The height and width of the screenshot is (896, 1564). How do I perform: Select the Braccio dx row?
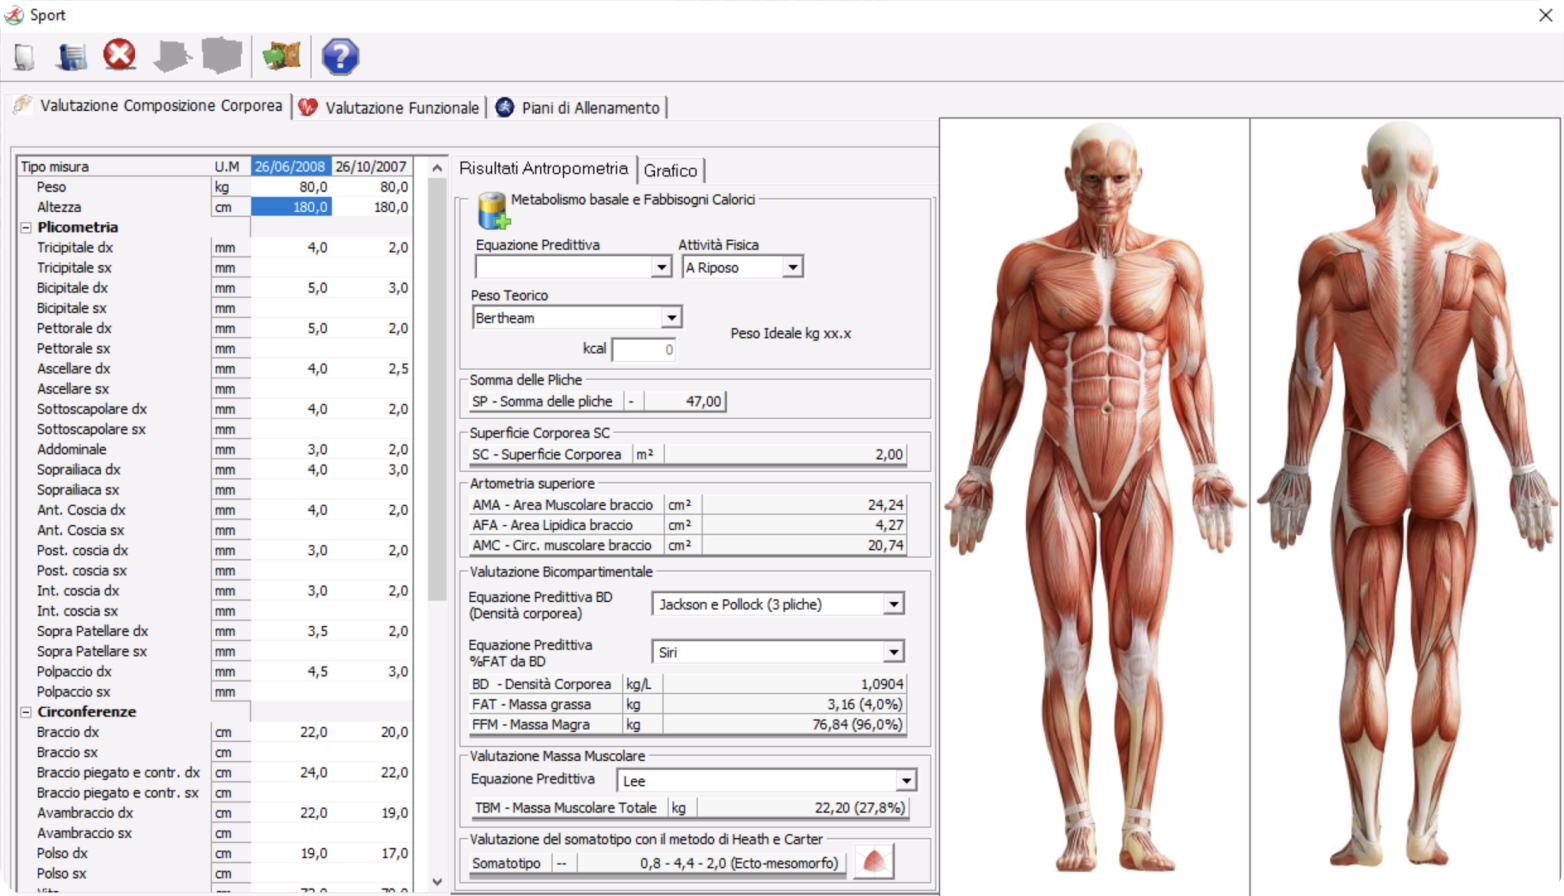point(215,732)
